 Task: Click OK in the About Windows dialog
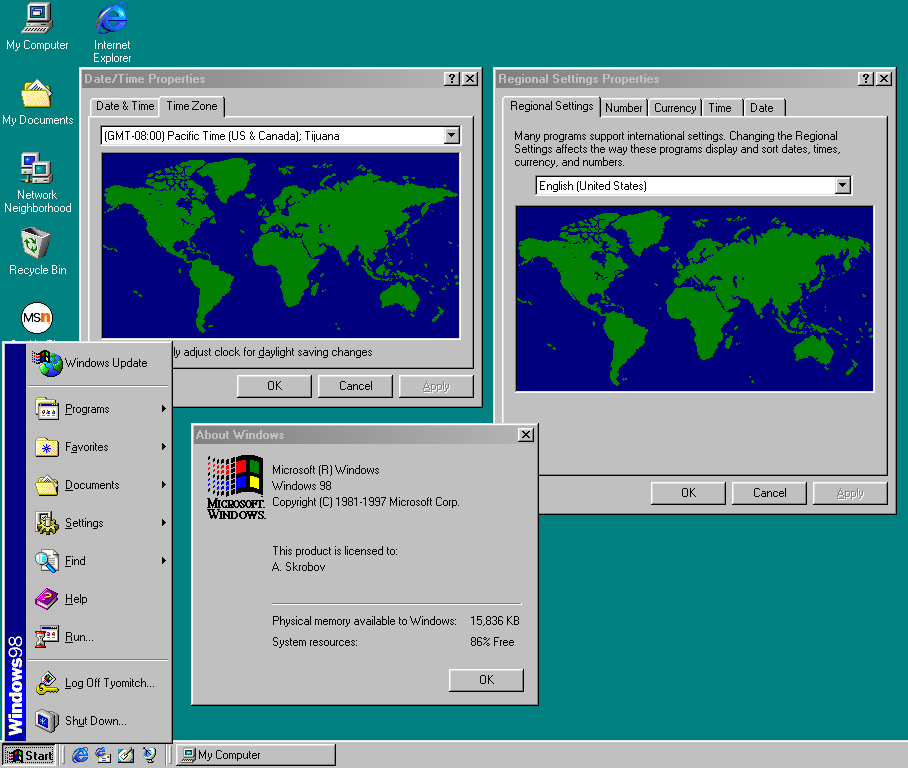click(486, 680)
